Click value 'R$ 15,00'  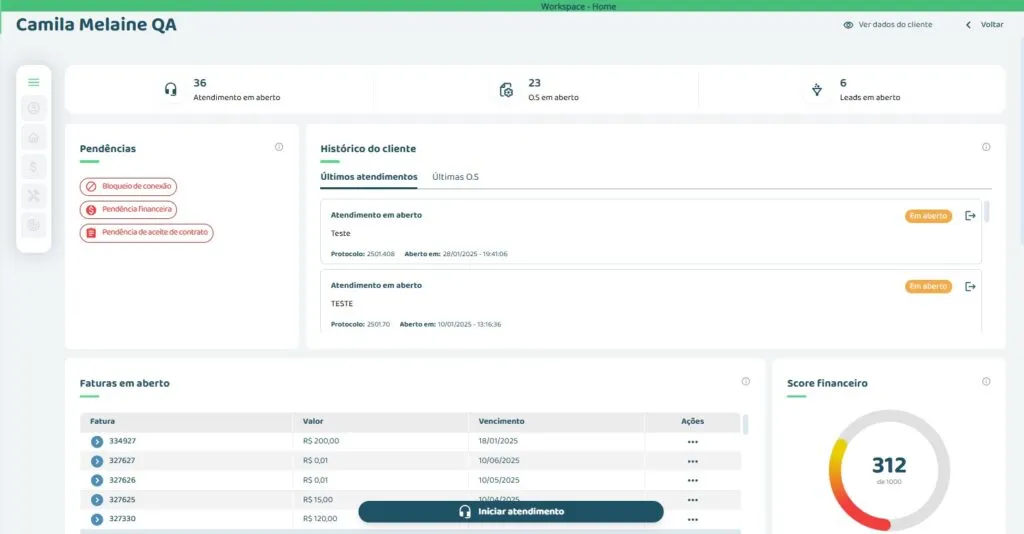point(317,499)
